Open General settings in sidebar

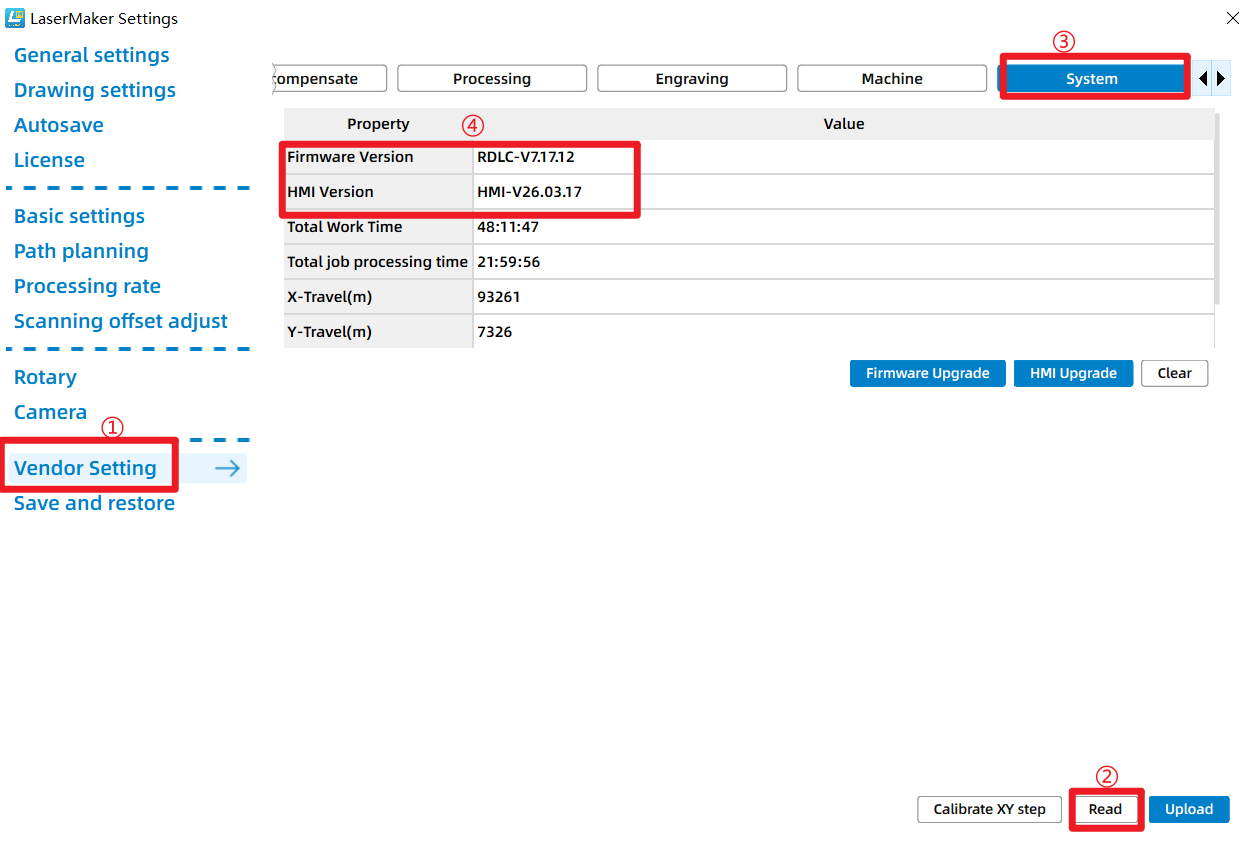tap(92, 55)
